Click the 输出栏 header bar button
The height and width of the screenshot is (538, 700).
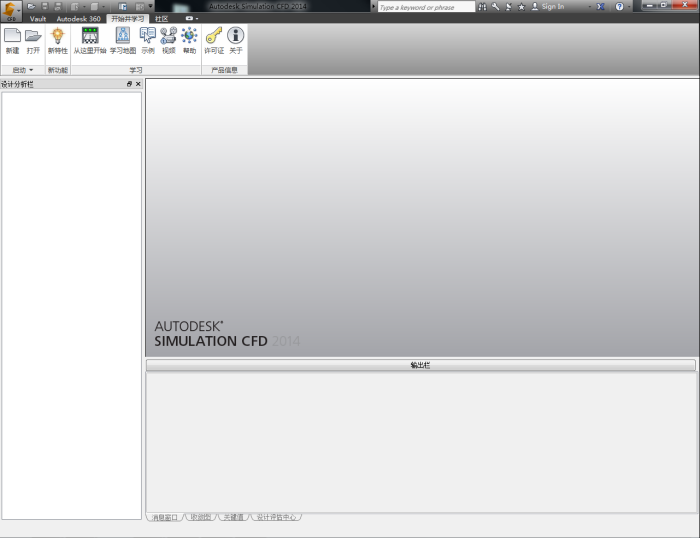pos(421,365)
